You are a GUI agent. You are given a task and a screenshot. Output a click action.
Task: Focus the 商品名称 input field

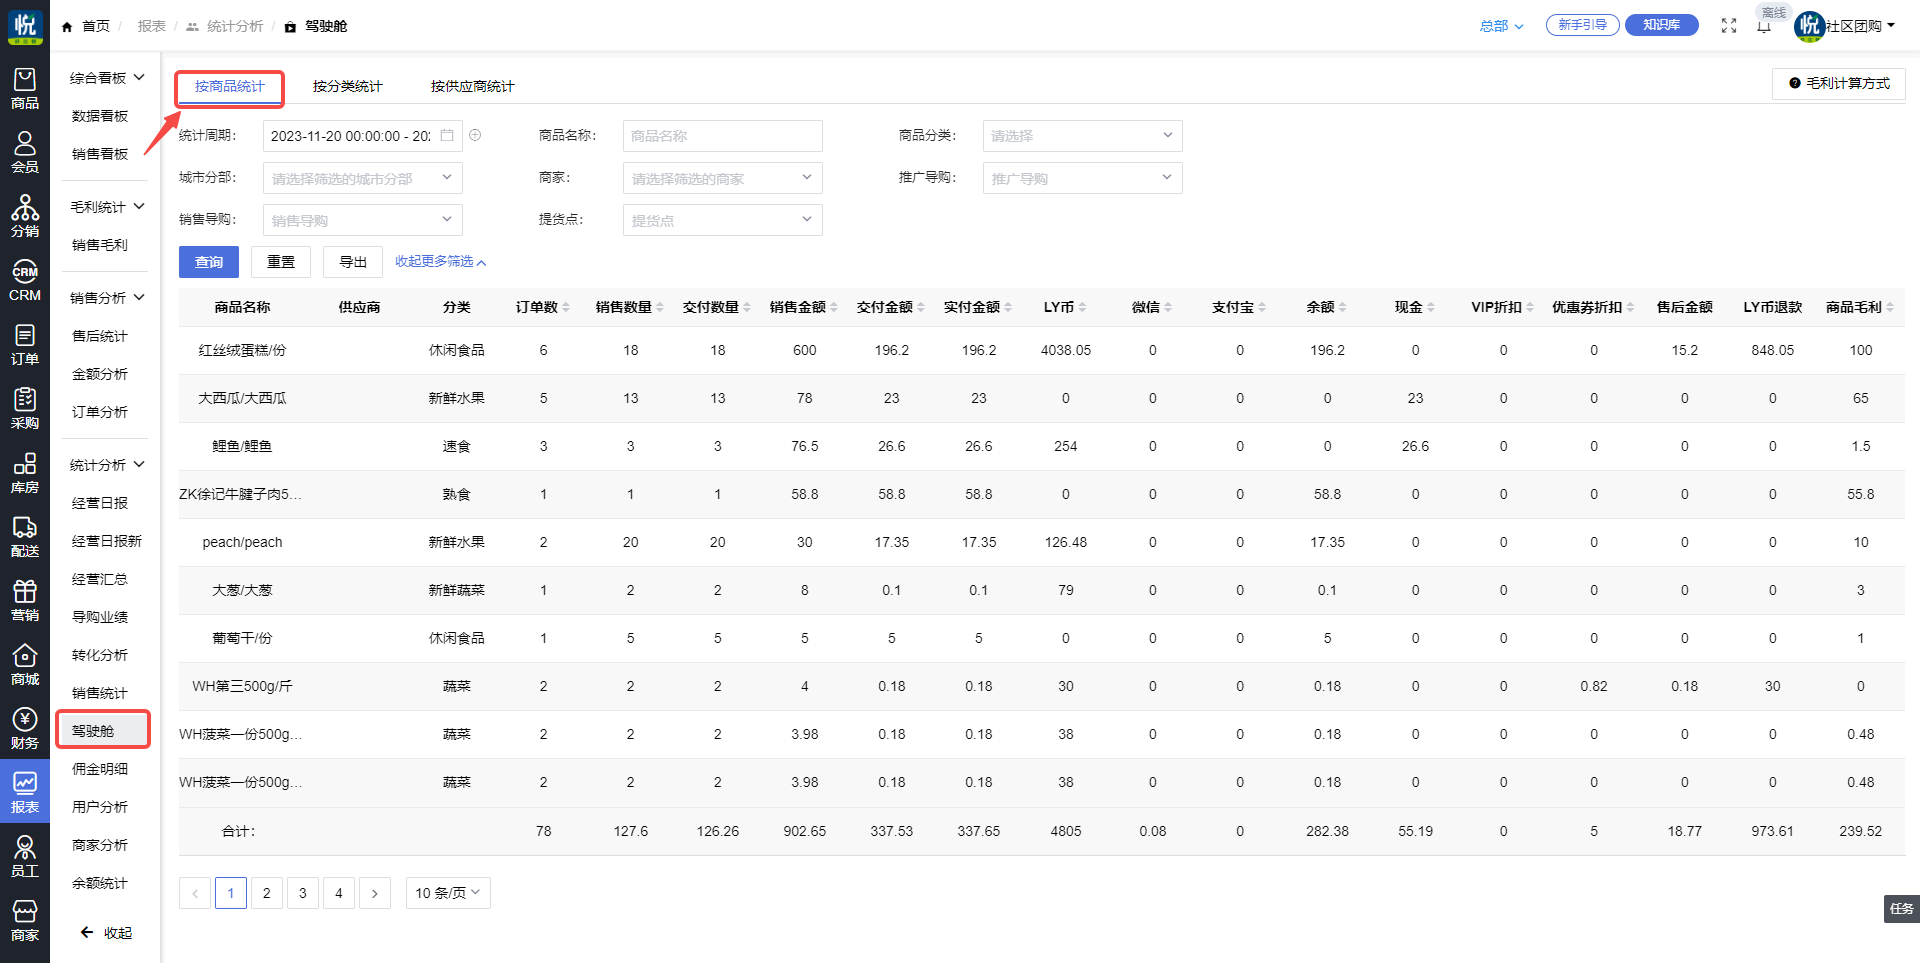click(x=723, y=136)
